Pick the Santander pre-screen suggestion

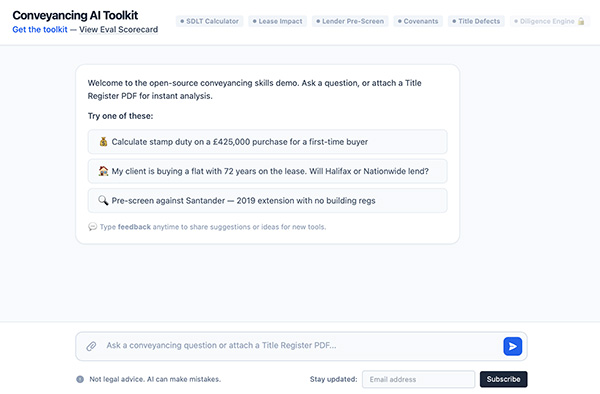[x=267, y=200]
